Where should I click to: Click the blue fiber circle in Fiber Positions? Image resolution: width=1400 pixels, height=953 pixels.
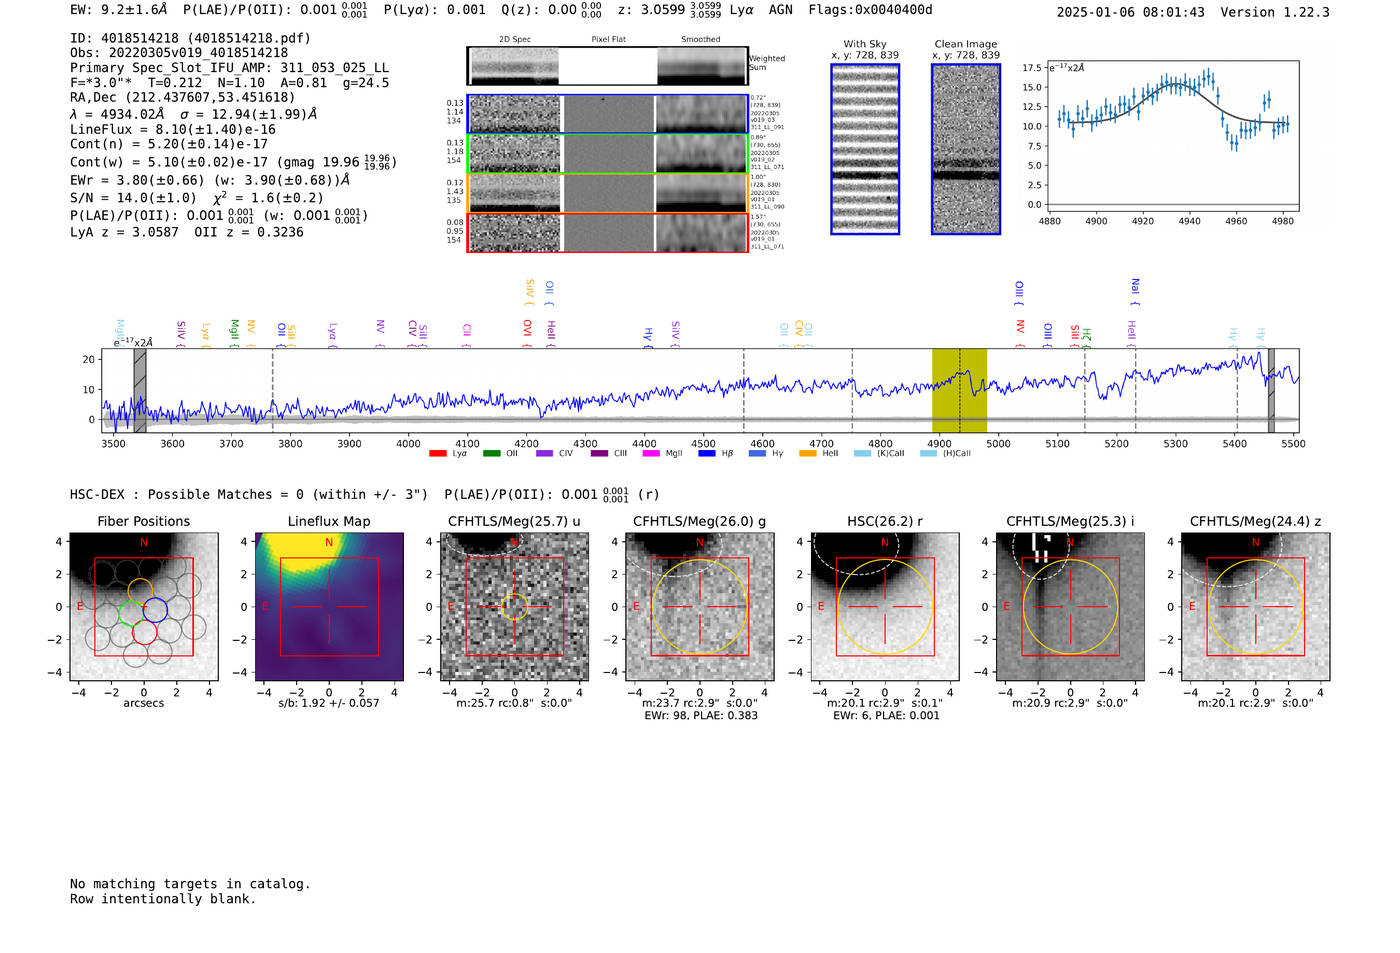[x=154, y=610]
